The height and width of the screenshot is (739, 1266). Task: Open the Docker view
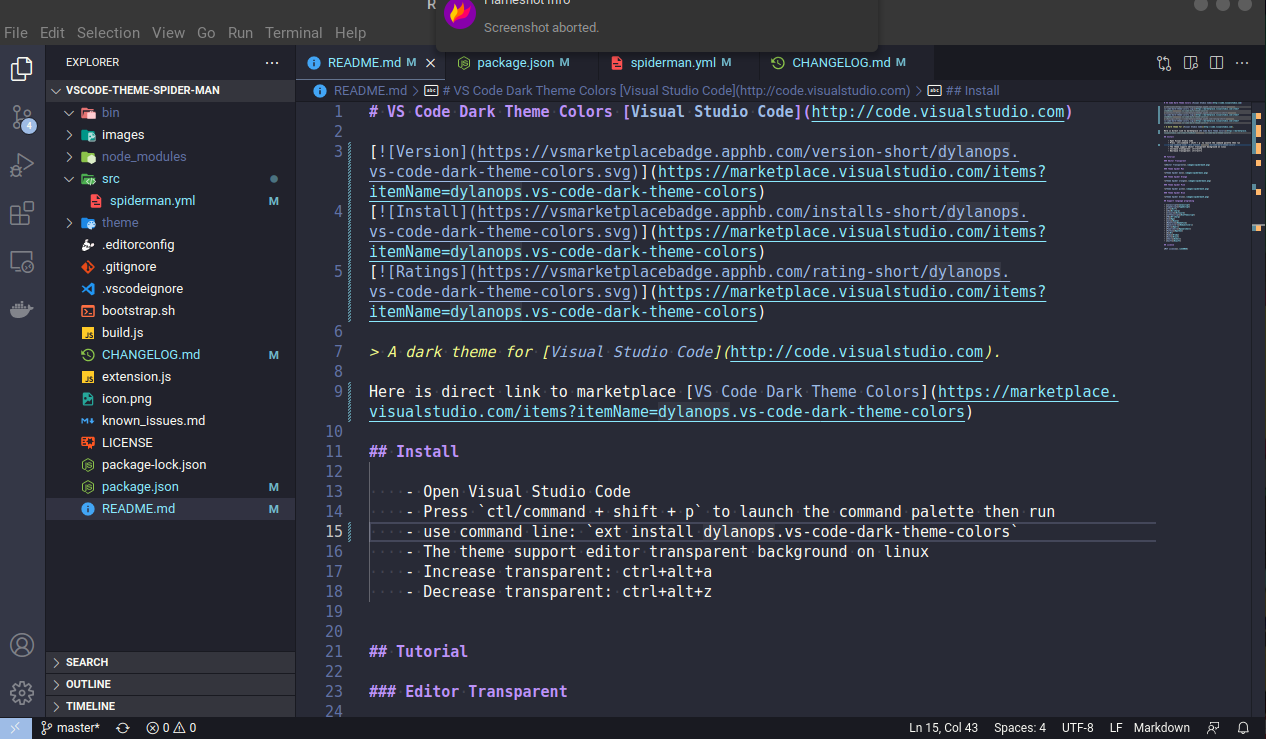pos(22,310)
